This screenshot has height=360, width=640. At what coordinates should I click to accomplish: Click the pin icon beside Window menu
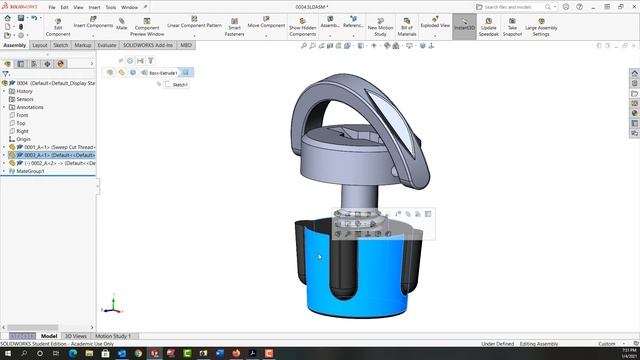[145, 7]
